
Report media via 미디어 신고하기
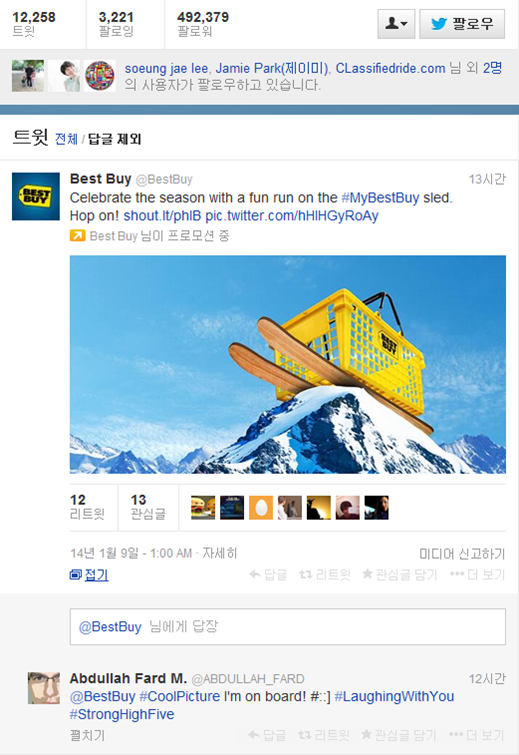(x=462, y=554)
